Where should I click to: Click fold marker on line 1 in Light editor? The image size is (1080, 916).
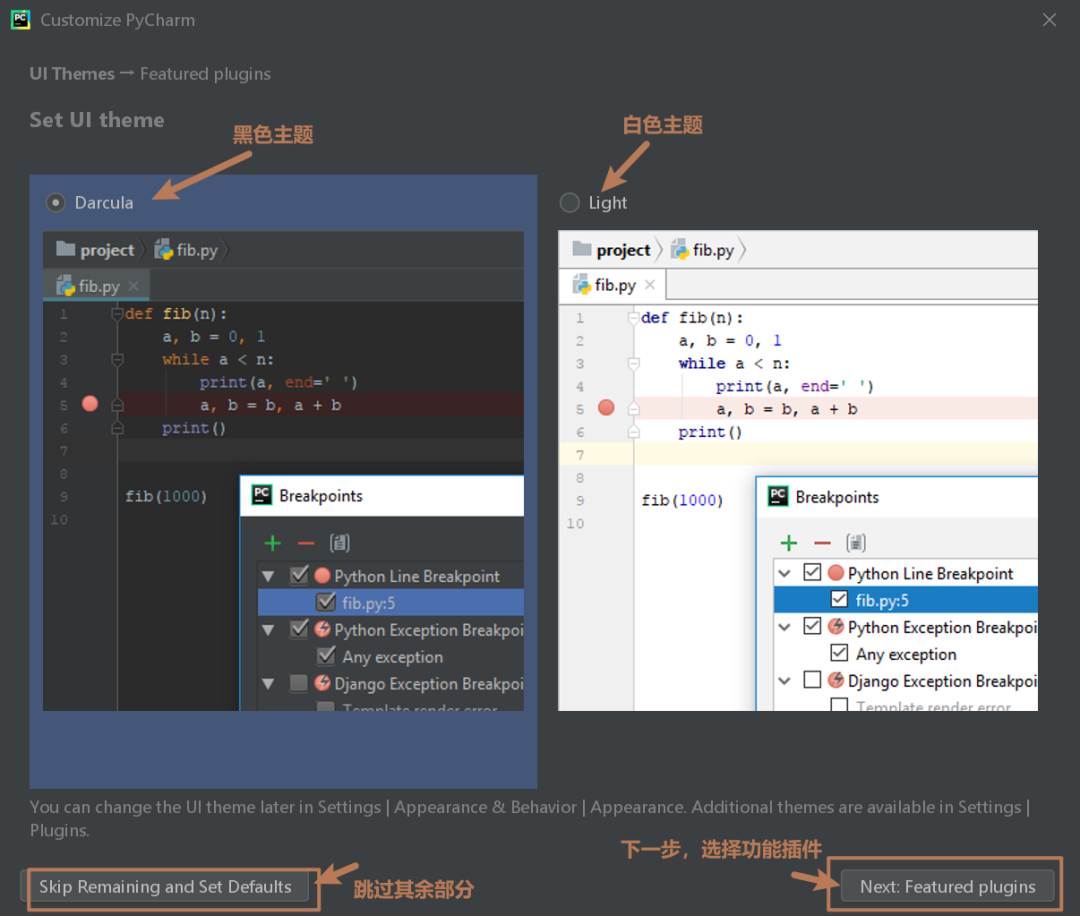coord(634,318)
